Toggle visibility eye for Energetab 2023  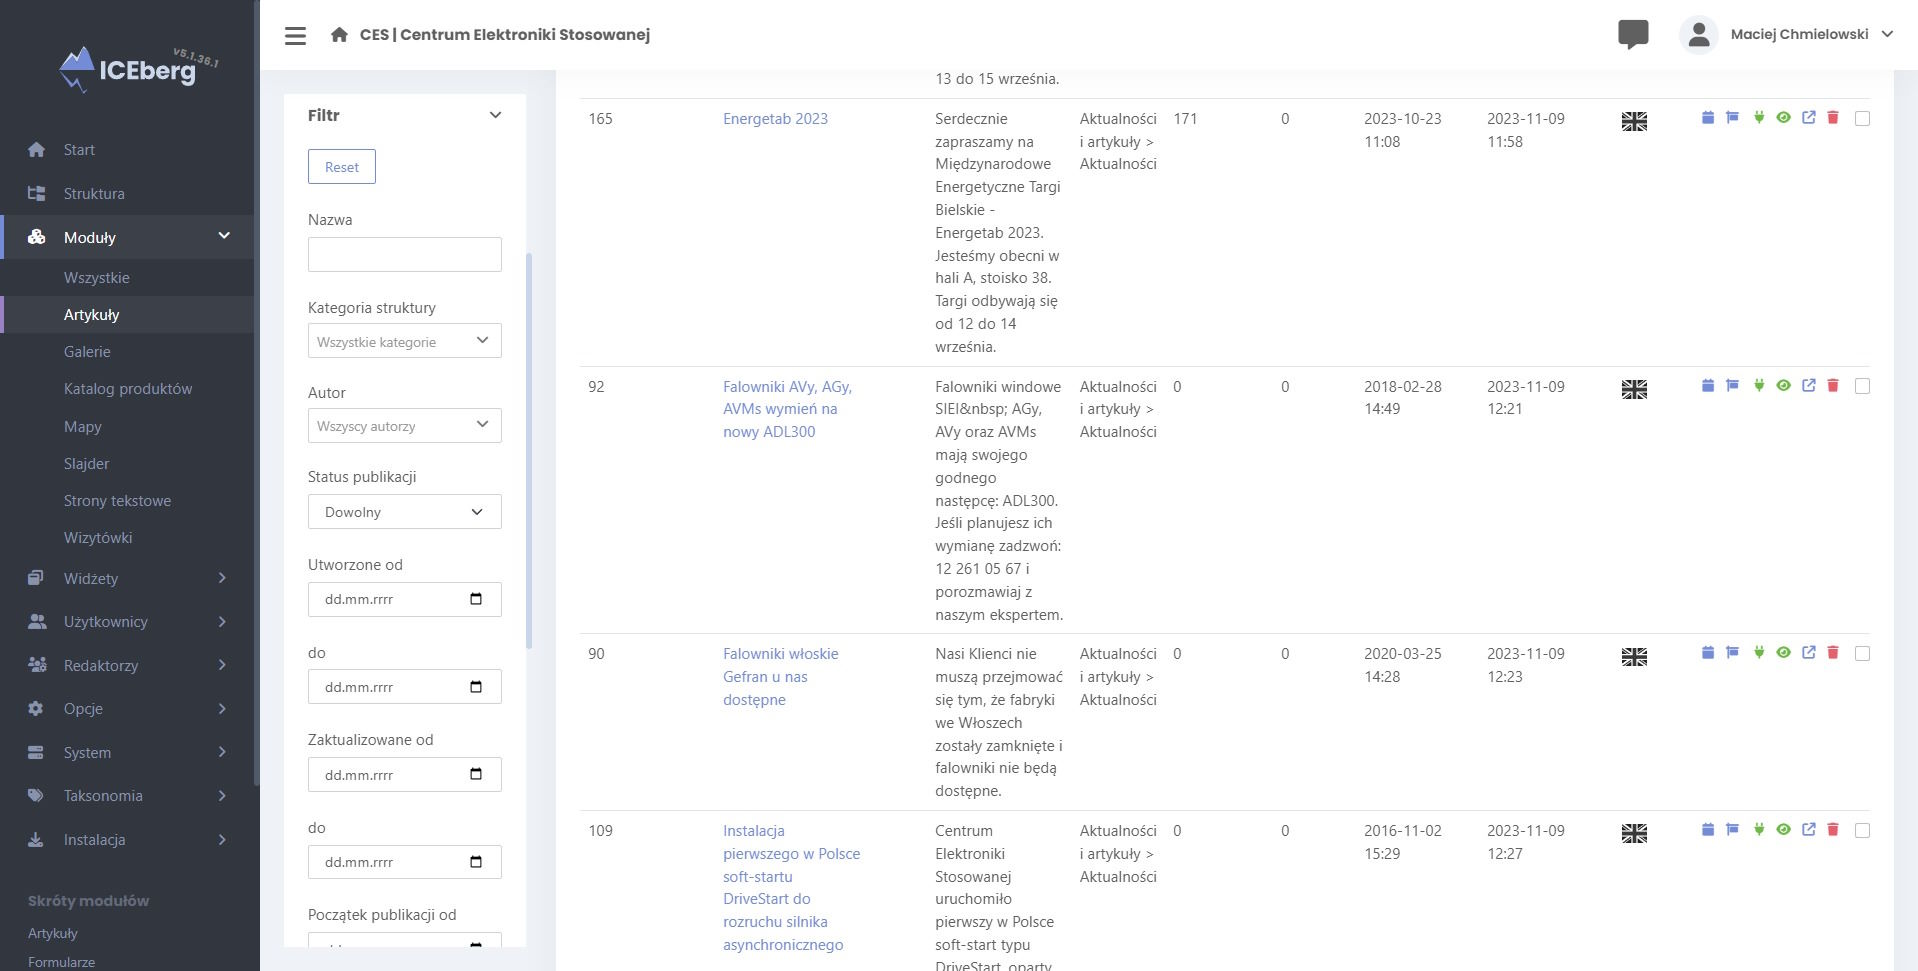coord(1783,118)
